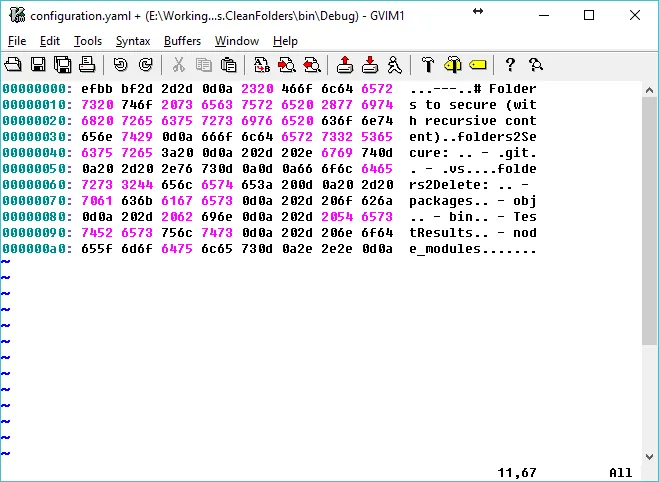659x482 pixels.
Task: Click ASCII text 's to secure (wit'
Action: (x=473, y=105)
